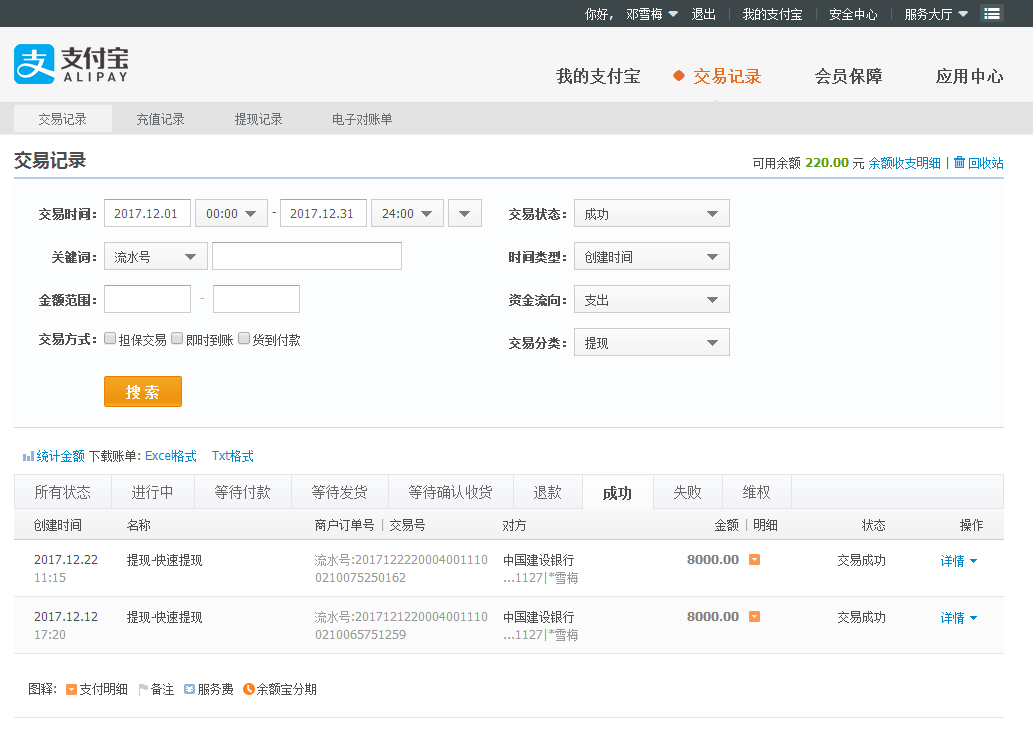The width and height of the screenshot is (1033, 744).
Task: Expand 详情 for the 2017.12.12 transaction
Action: 959,618
